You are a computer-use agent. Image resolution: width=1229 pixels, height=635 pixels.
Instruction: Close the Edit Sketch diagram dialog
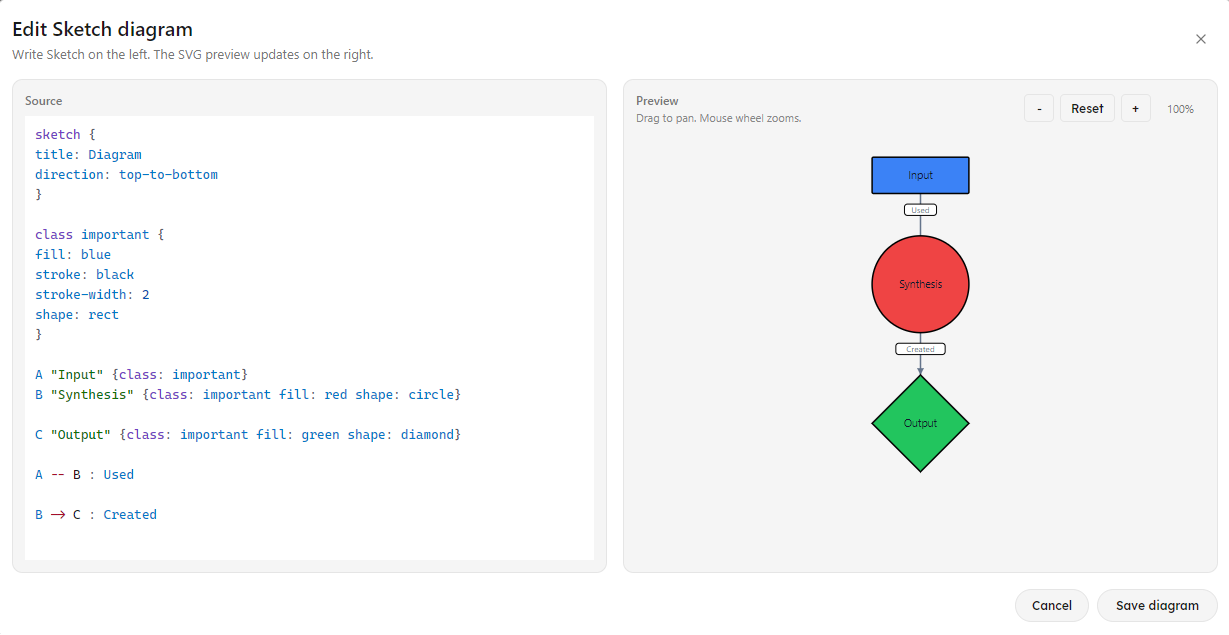point(1200,39)
